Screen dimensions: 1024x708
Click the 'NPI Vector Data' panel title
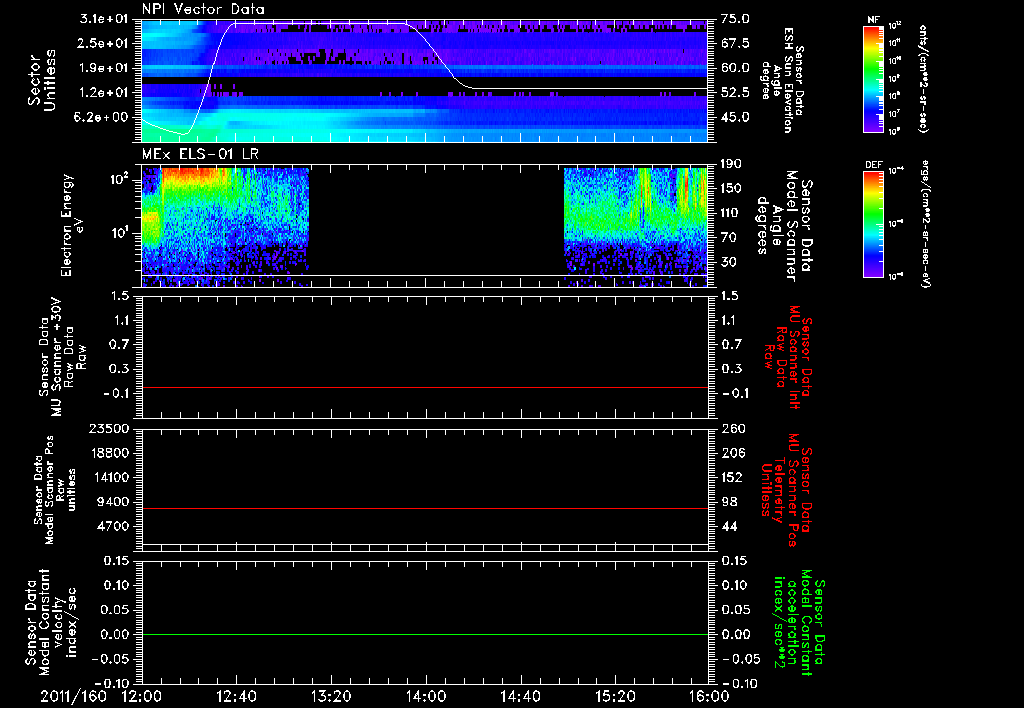pos(203,9)
